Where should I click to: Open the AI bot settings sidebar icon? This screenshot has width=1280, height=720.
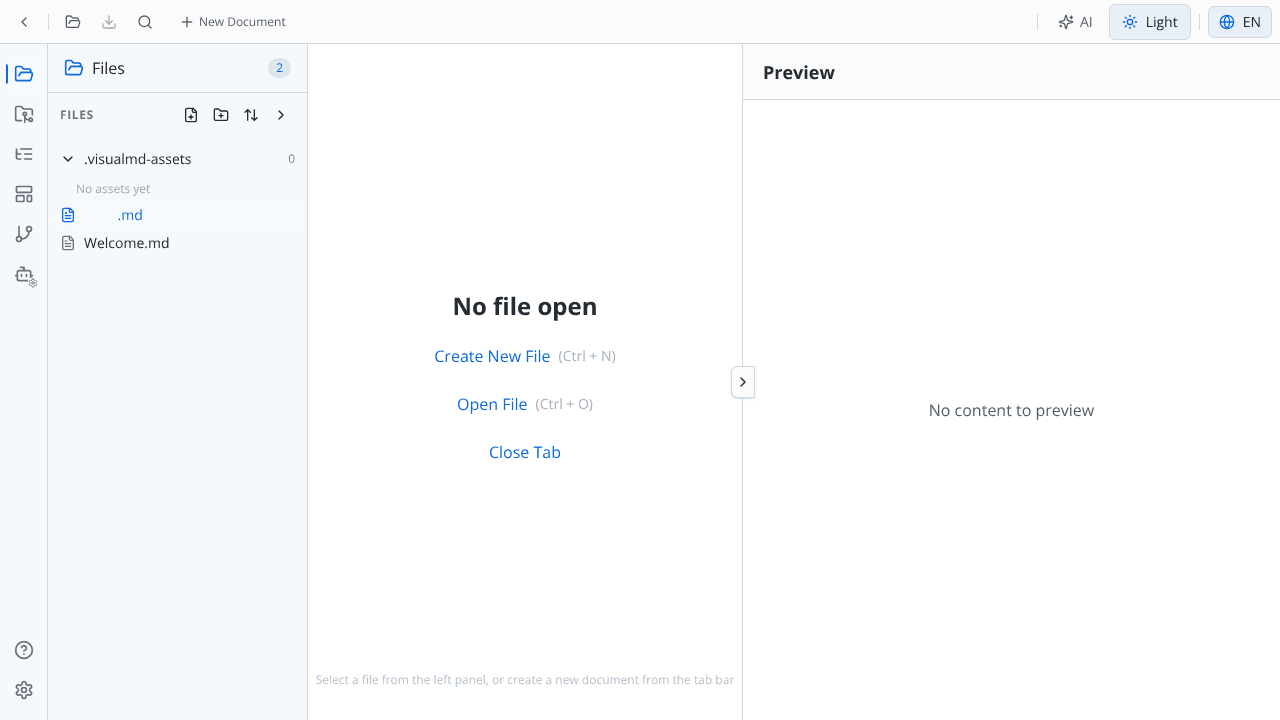click(24, 275)
